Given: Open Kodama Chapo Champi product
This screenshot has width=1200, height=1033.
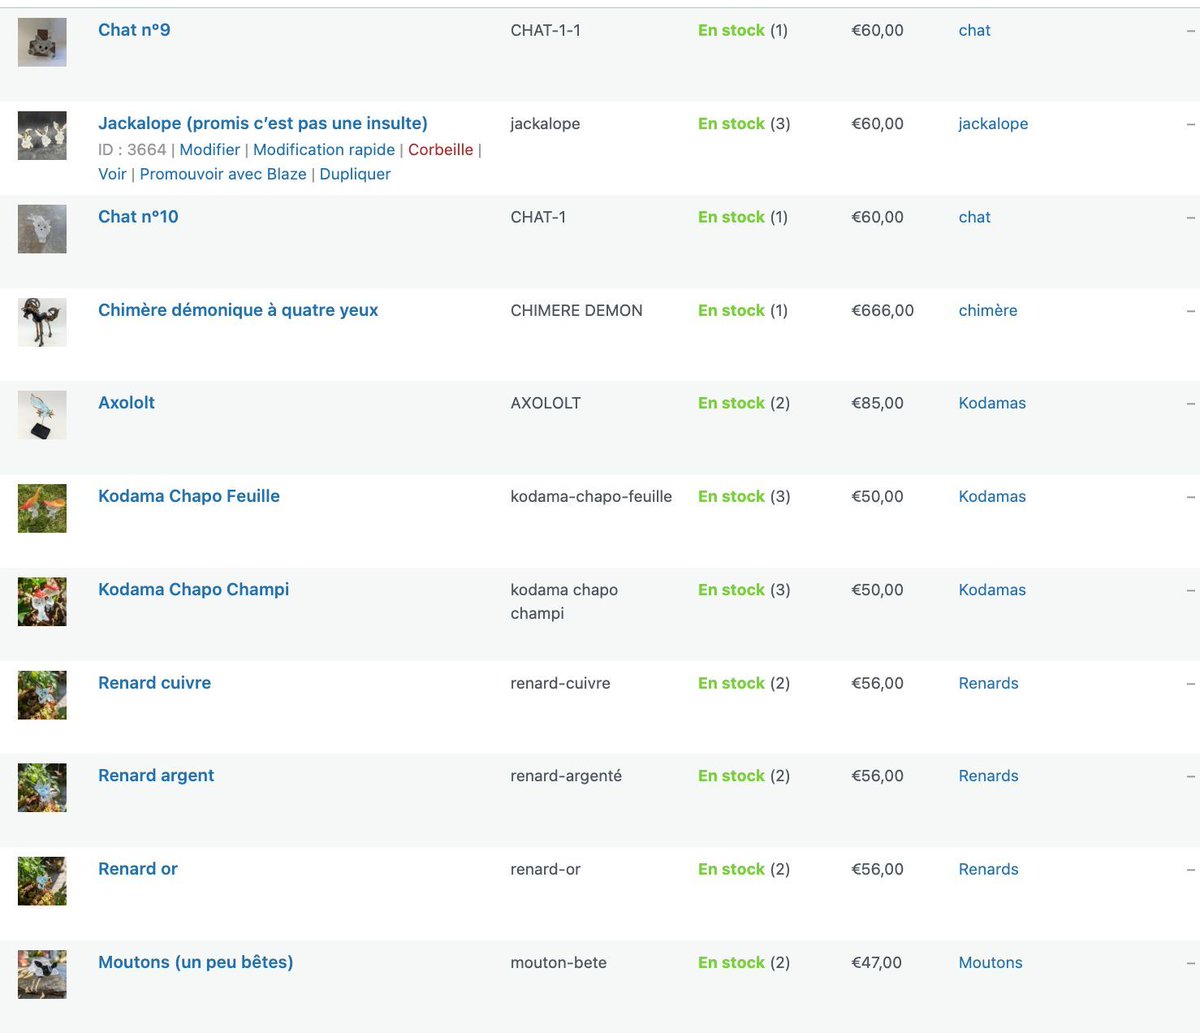Looking at the screenshot, I should tap(194, 589).
